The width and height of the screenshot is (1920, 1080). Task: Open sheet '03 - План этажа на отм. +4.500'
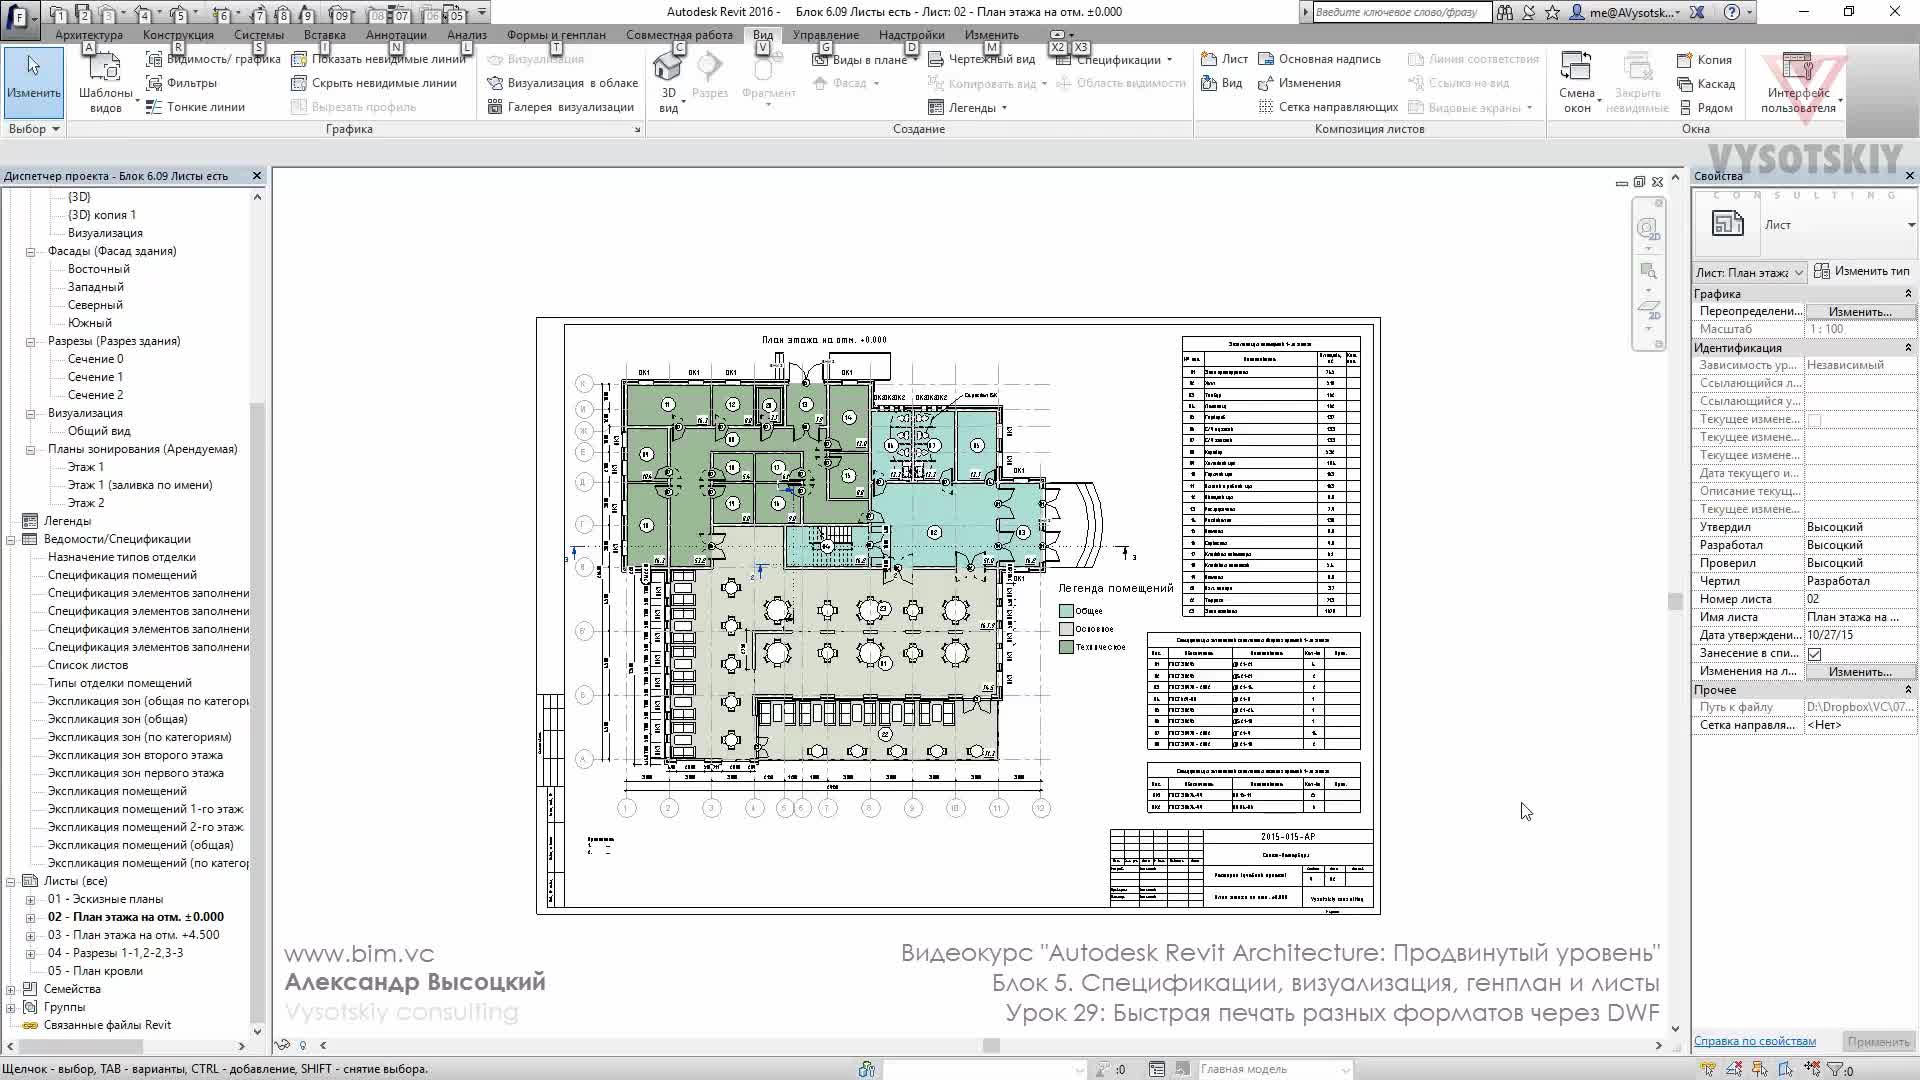[133, 935]
